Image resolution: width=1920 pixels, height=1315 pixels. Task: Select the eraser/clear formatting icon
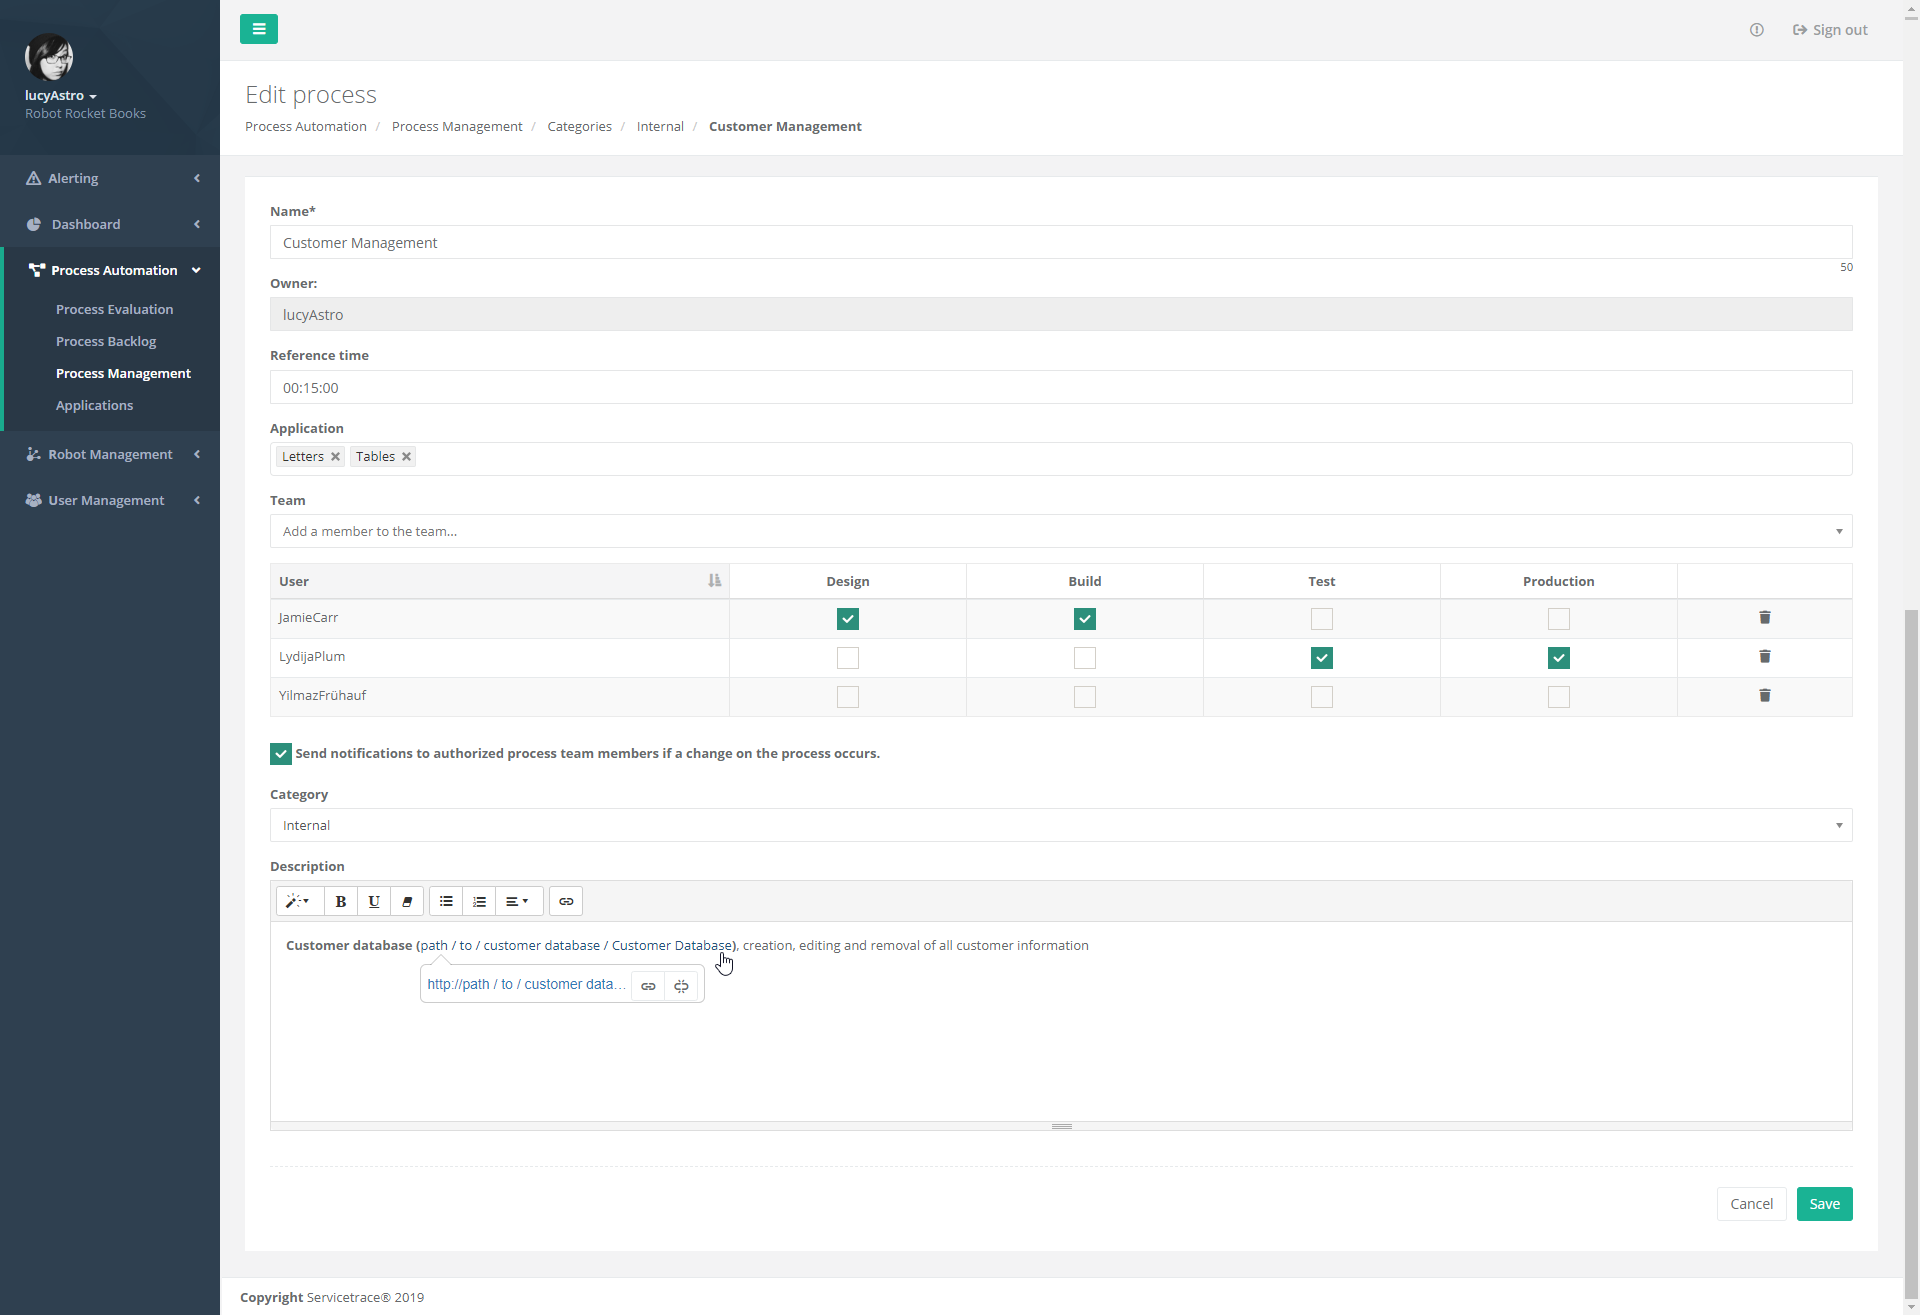[x=406, y=901]
